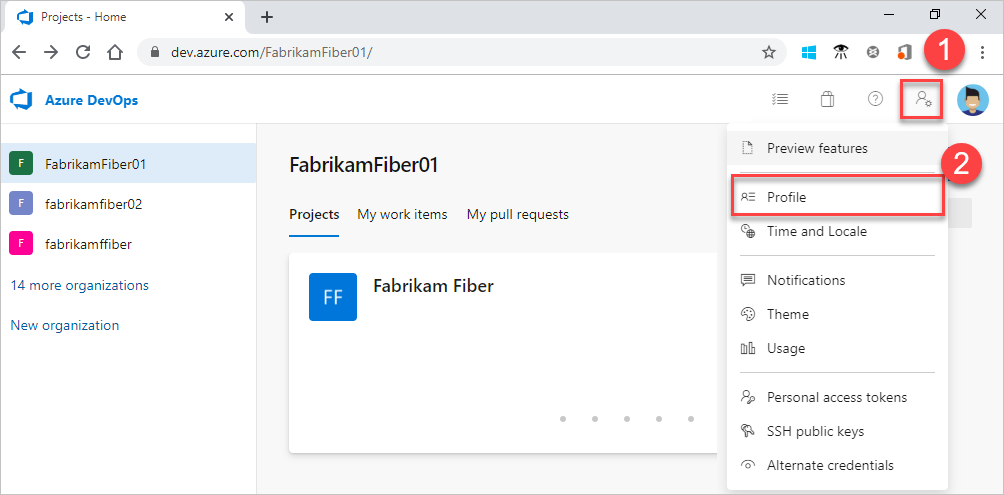Open the Marketplace shopping bag icon
Viewport: 1004px width, 495px height.
[x=827, y=99]
